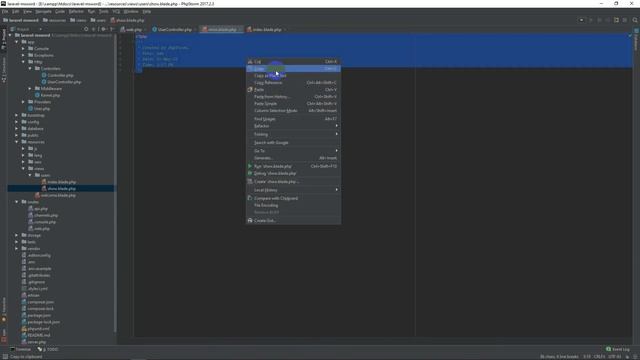Select Copy as Plain Text menu entry
This screenshot has height=360, width=640.
(x=293, y=76)
